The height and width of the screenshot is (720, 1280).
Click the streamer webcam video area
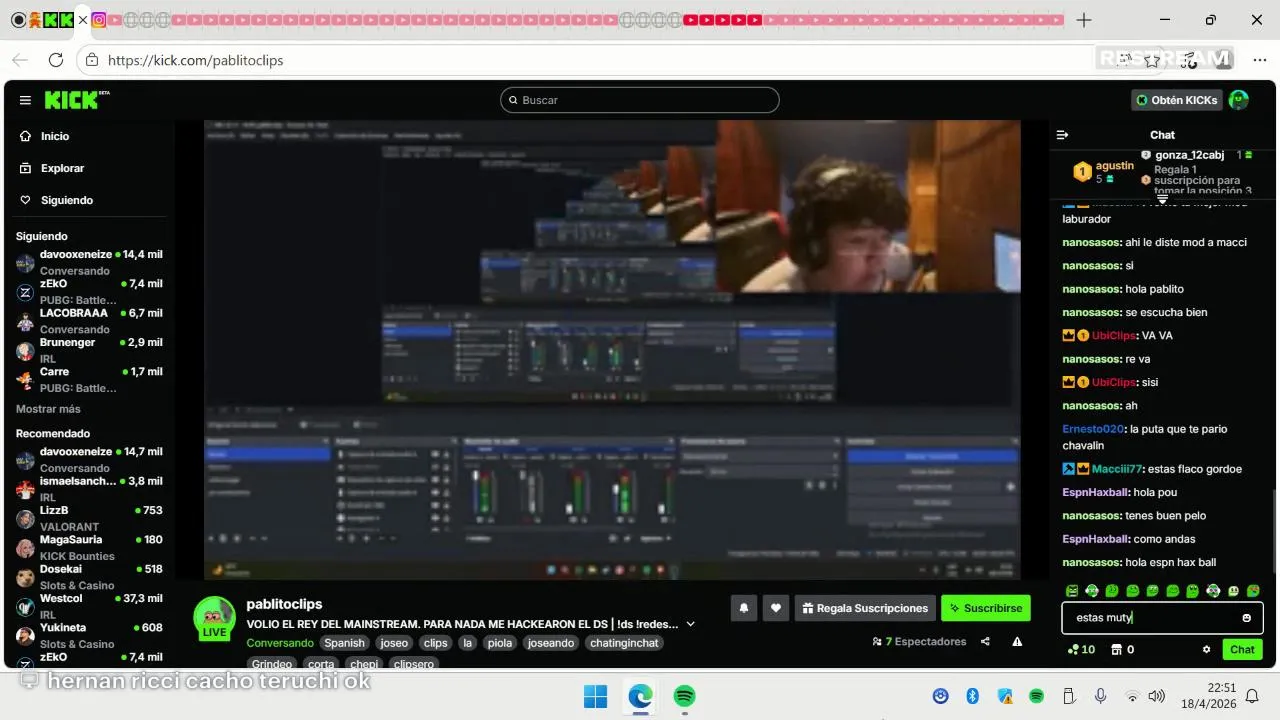point(868,207)
